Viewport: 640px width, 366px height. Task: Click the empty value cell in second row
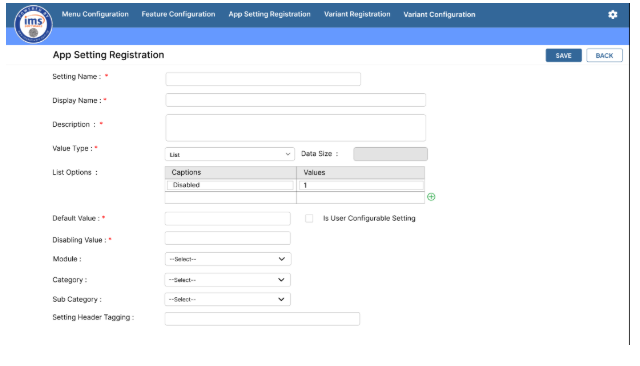pos(361,198)
